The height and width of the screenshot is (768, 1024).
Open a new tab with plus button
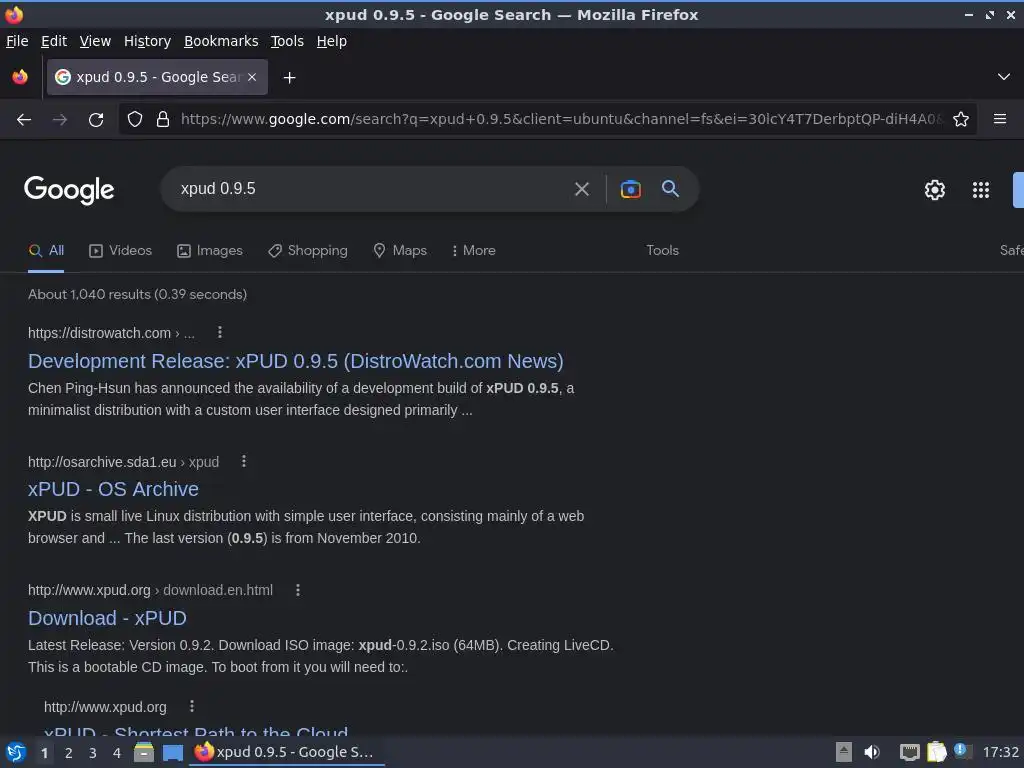289,78
